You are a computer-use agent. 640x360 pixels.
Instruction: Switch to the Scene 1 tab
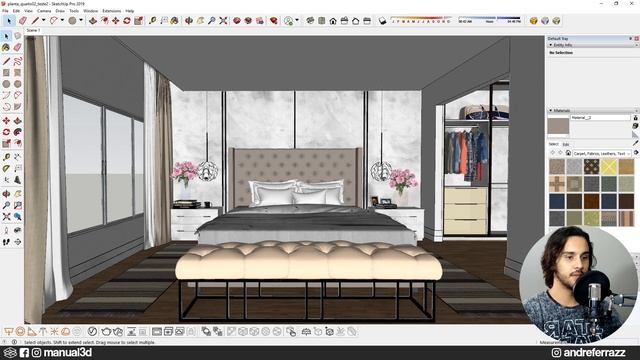[33, 30]
